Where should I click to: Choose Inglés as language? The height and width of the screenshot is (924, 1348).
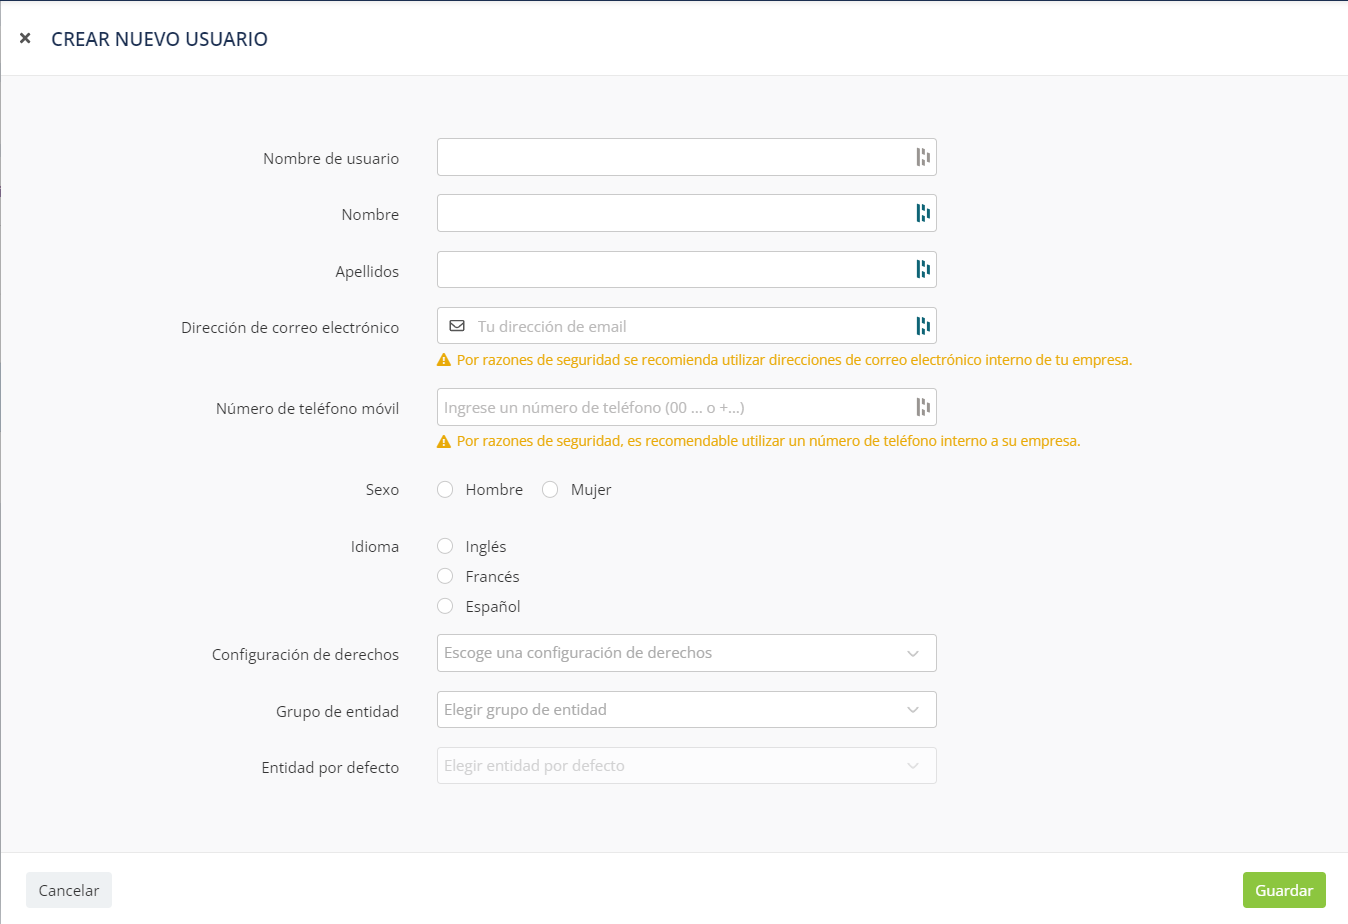pyautogui.click(x=445, y=546)
